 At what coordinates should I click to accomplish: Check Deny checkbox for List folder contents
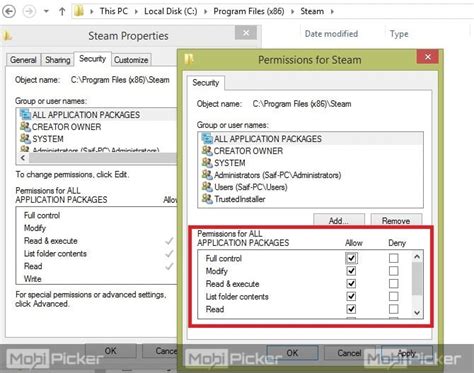pyautogui.click(x=393, y=296)
